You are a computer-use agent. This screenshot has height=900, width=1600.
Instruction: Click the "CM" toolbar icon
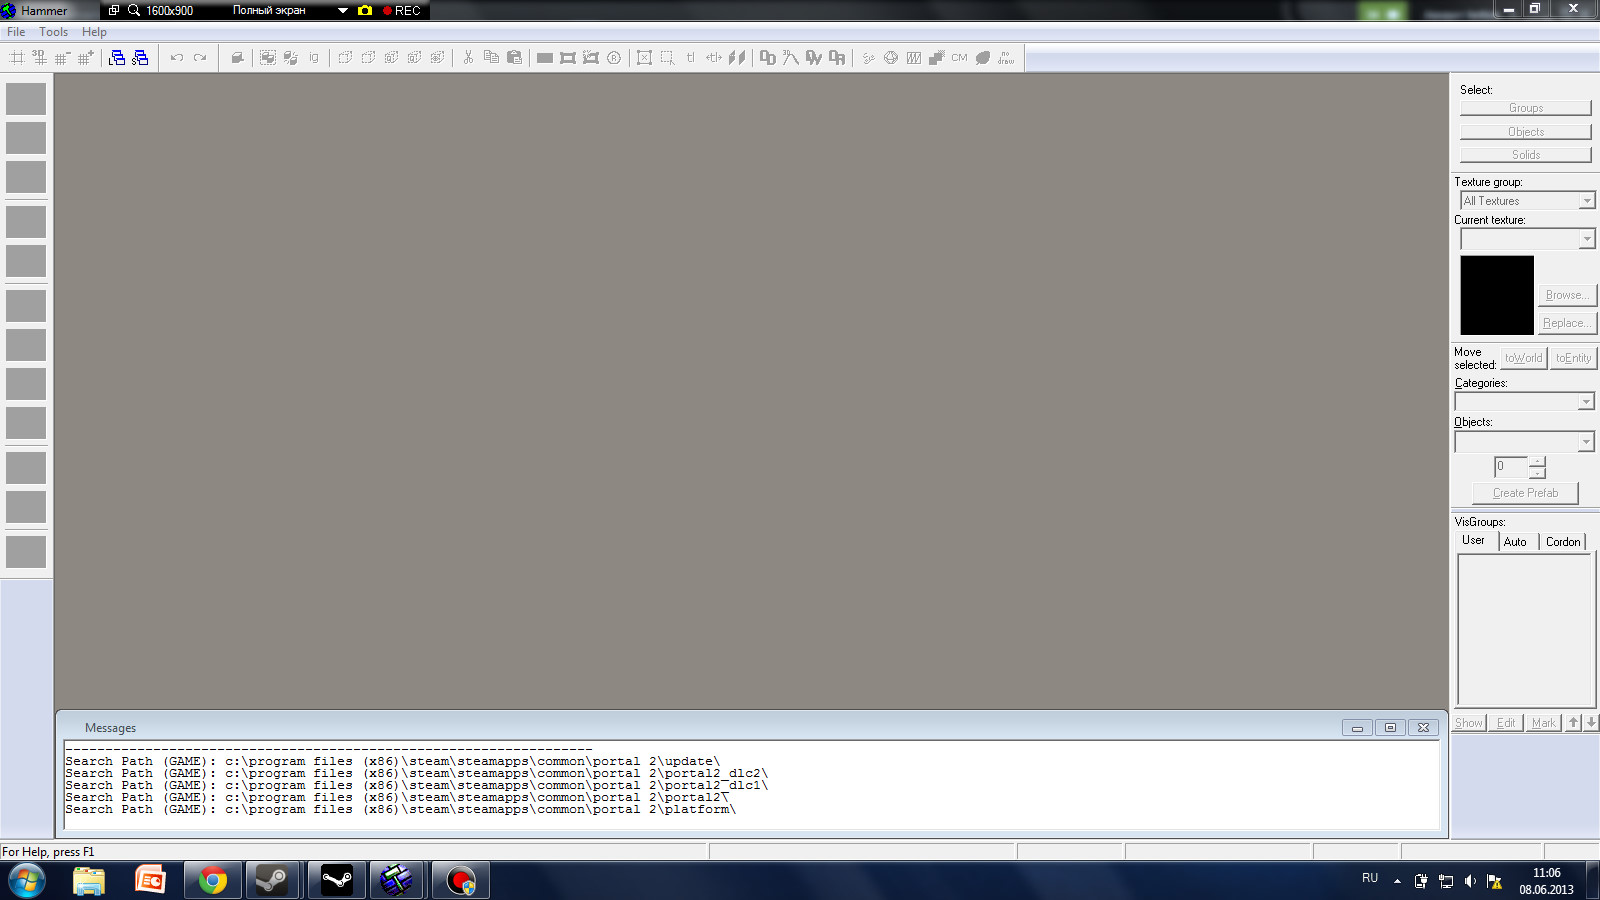tap(960, 58)
